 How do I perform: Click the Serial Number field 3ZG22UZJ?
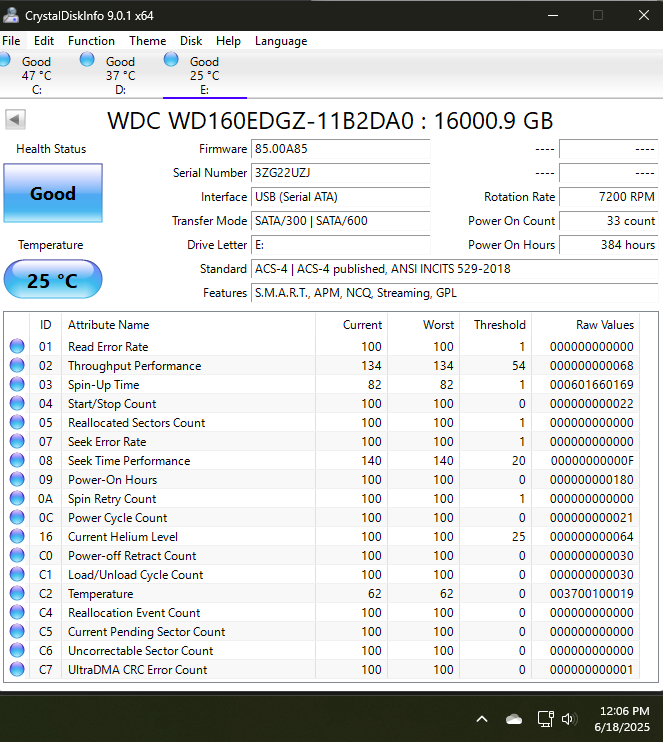point(340,173)
